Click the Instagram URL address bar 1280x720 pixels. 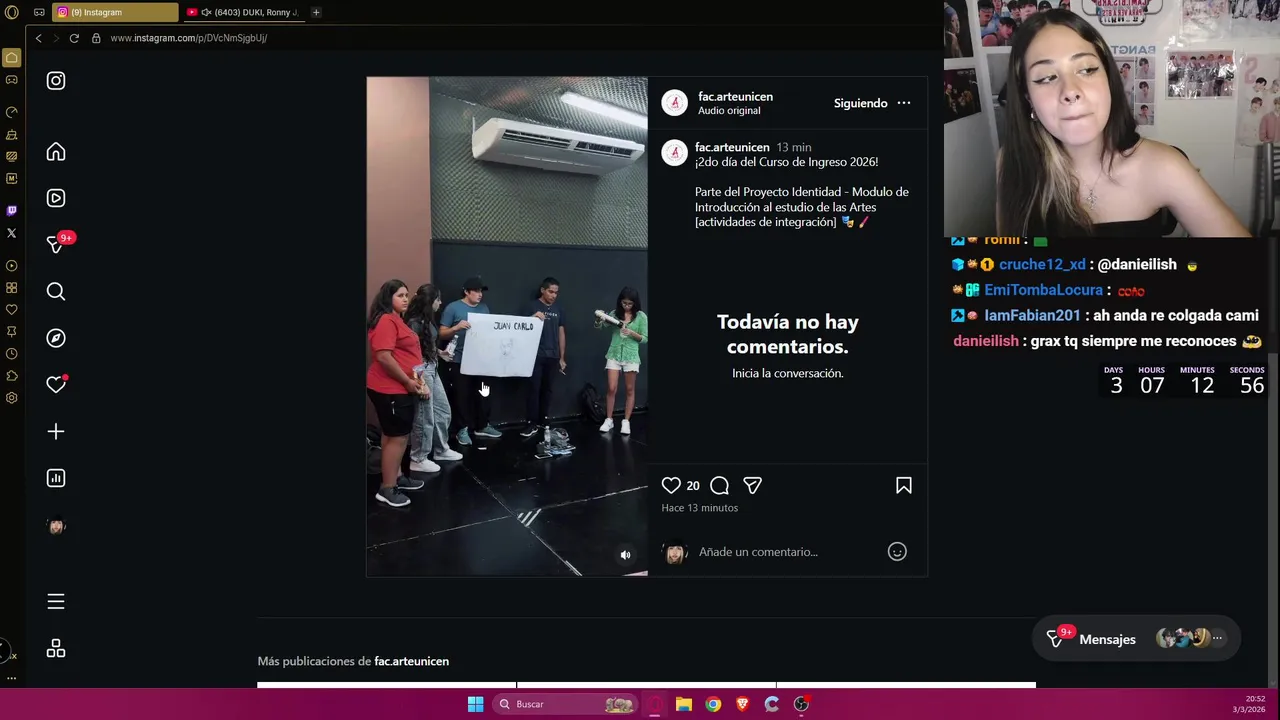188,38
